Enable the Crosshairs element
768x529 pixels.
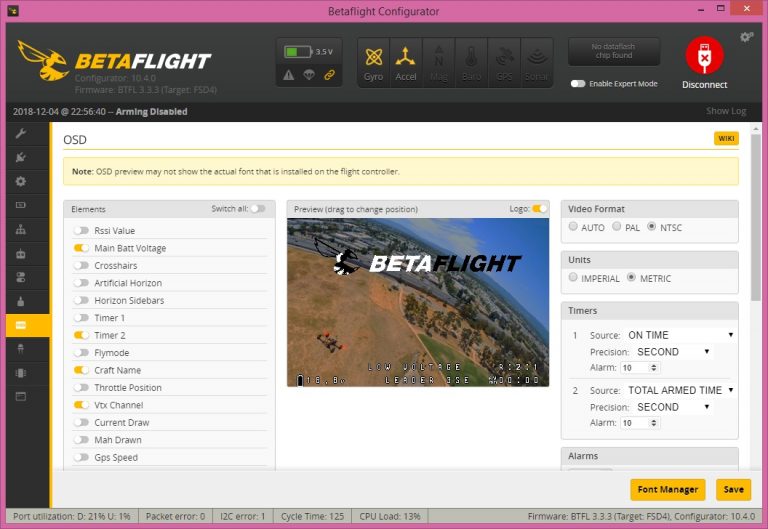tap(81, 265)
